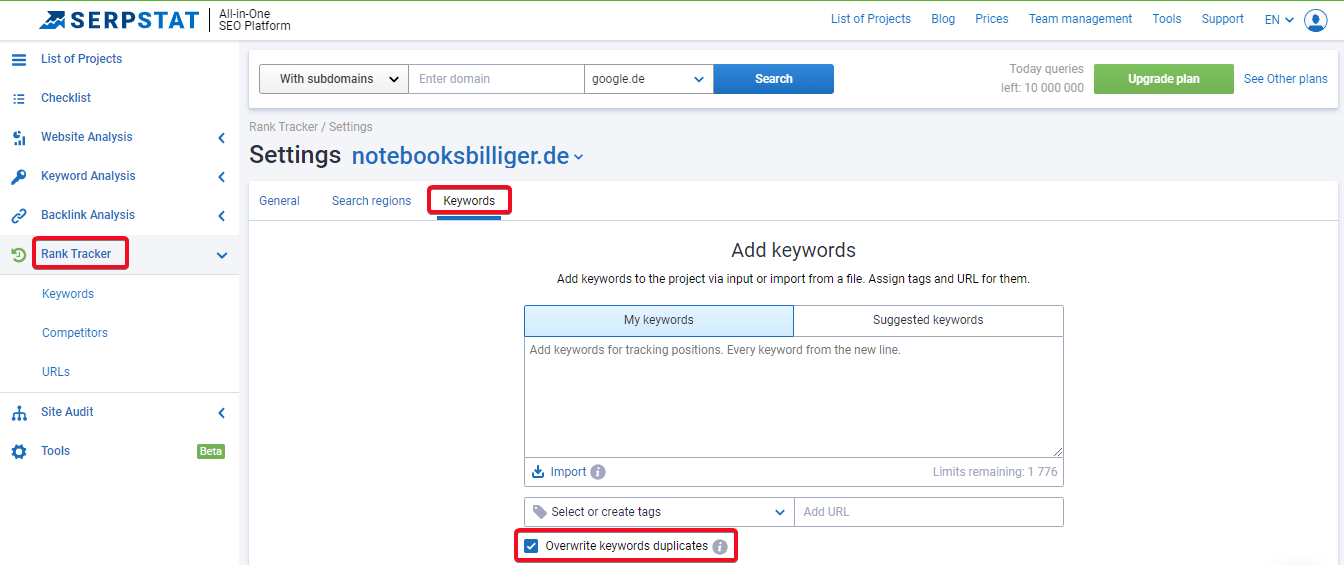Click the Checklist list icon in sidebar
This screenshot has width=1344, height=565.
pyautogui.click(x=19, y=98)
